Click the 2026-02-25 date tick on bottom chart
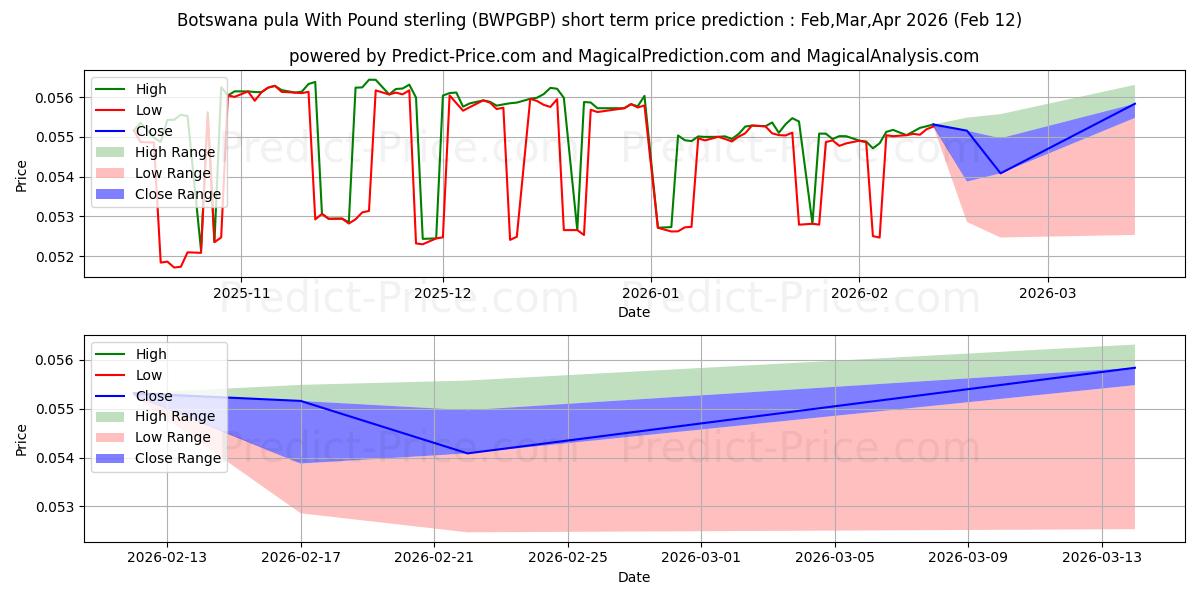This screenshot has height=600, width=1200. coord(568,558)
